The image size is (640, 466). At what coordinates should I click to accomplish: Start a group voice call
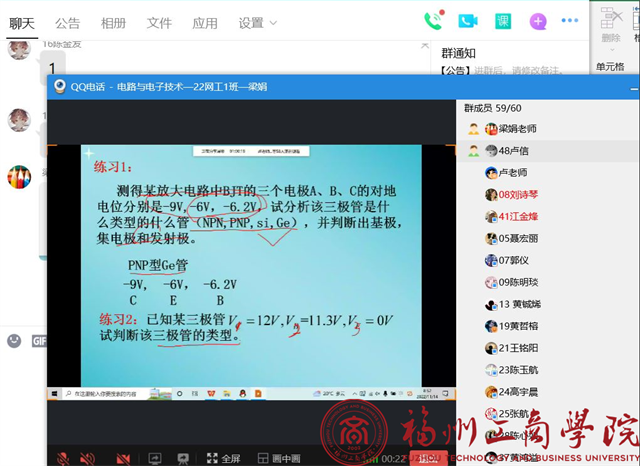click(x=433, y=21)
